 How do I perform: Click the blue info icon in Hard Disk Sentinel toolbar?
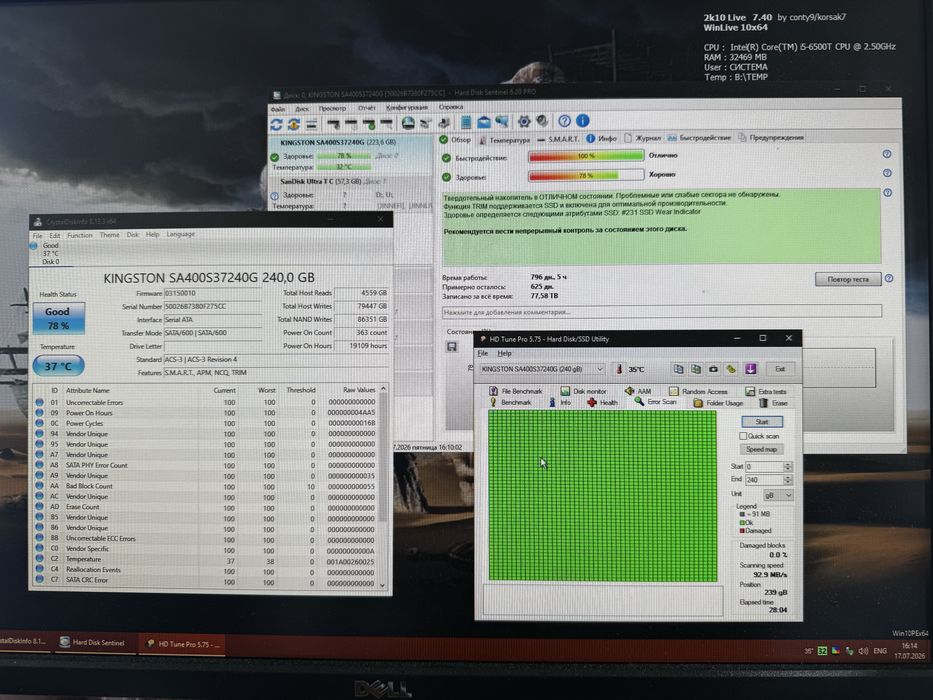point(583,121)
